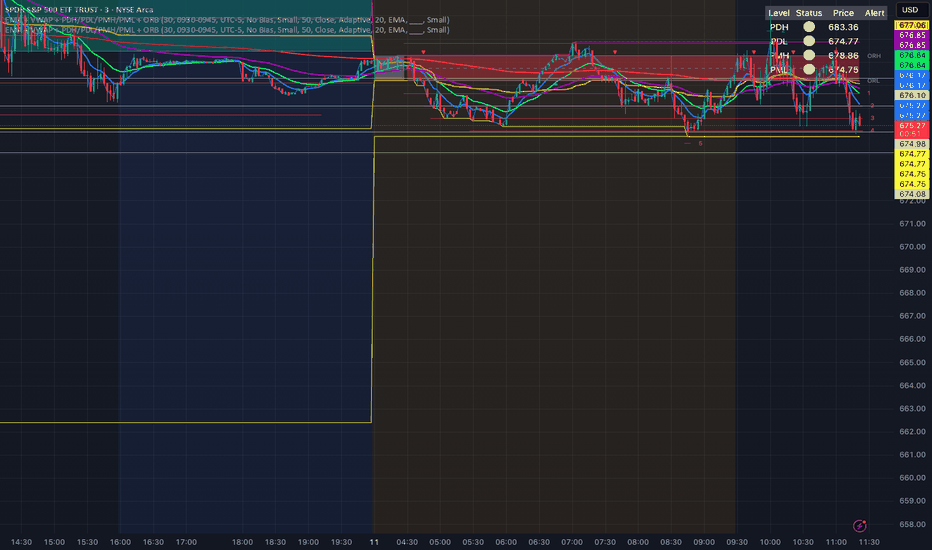This screenshot has width=932, height=550.
Task: Click the PML status indicator circle
Action: [808, 70]
